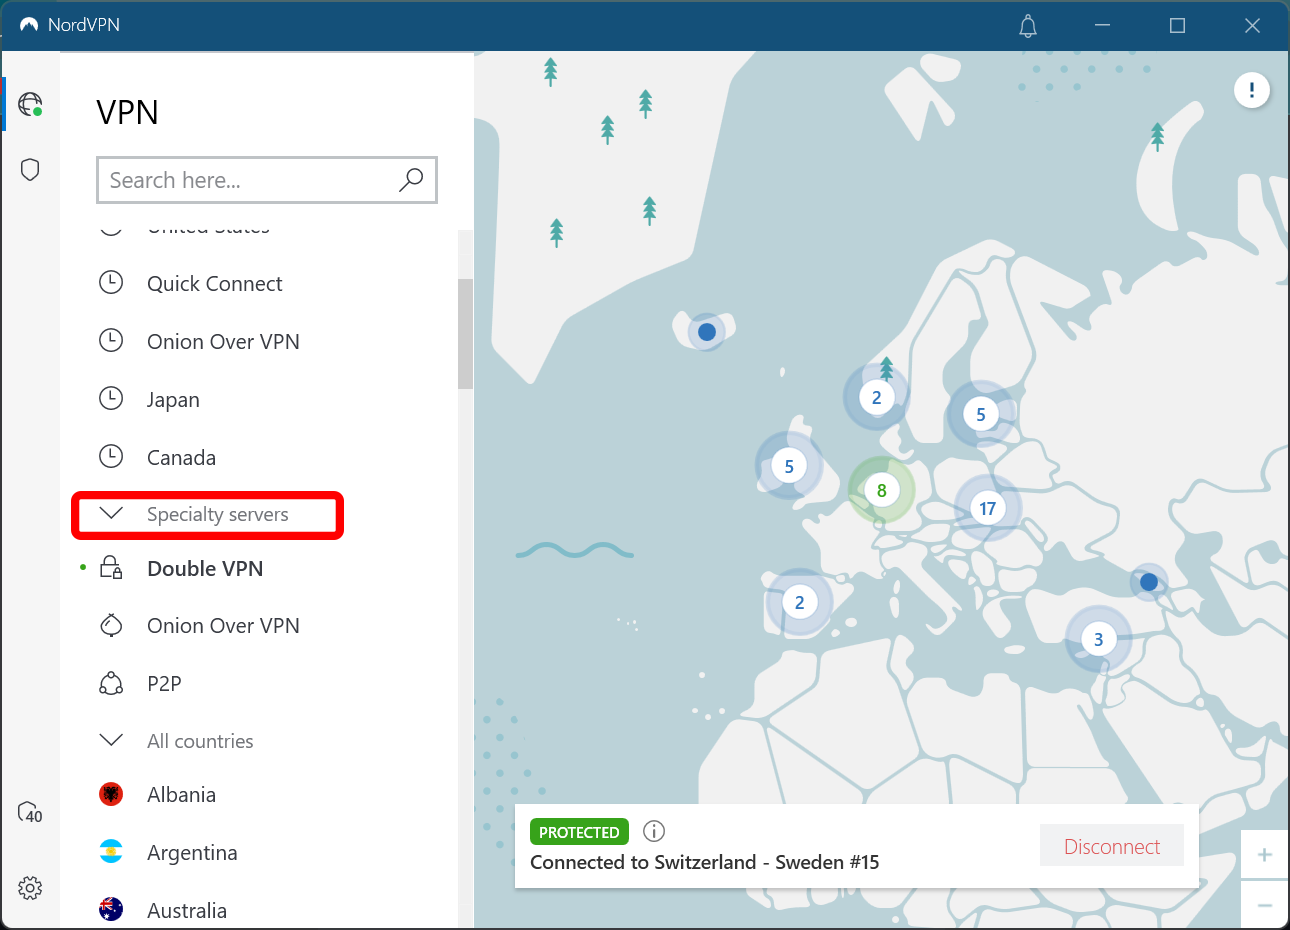Select the 5-server cluster over the Baltics
The height and width of the screenshot is (930, 1290).
pos(981,414)
